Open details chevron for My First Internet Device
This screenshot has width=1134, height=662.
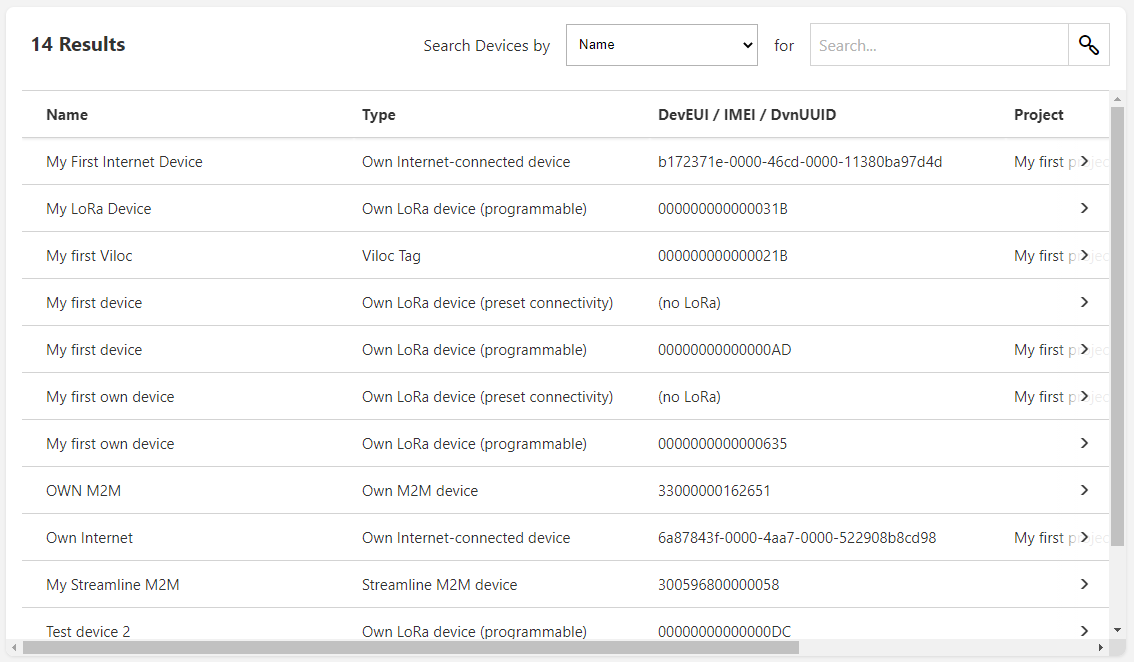click(x=1084, y=161)
